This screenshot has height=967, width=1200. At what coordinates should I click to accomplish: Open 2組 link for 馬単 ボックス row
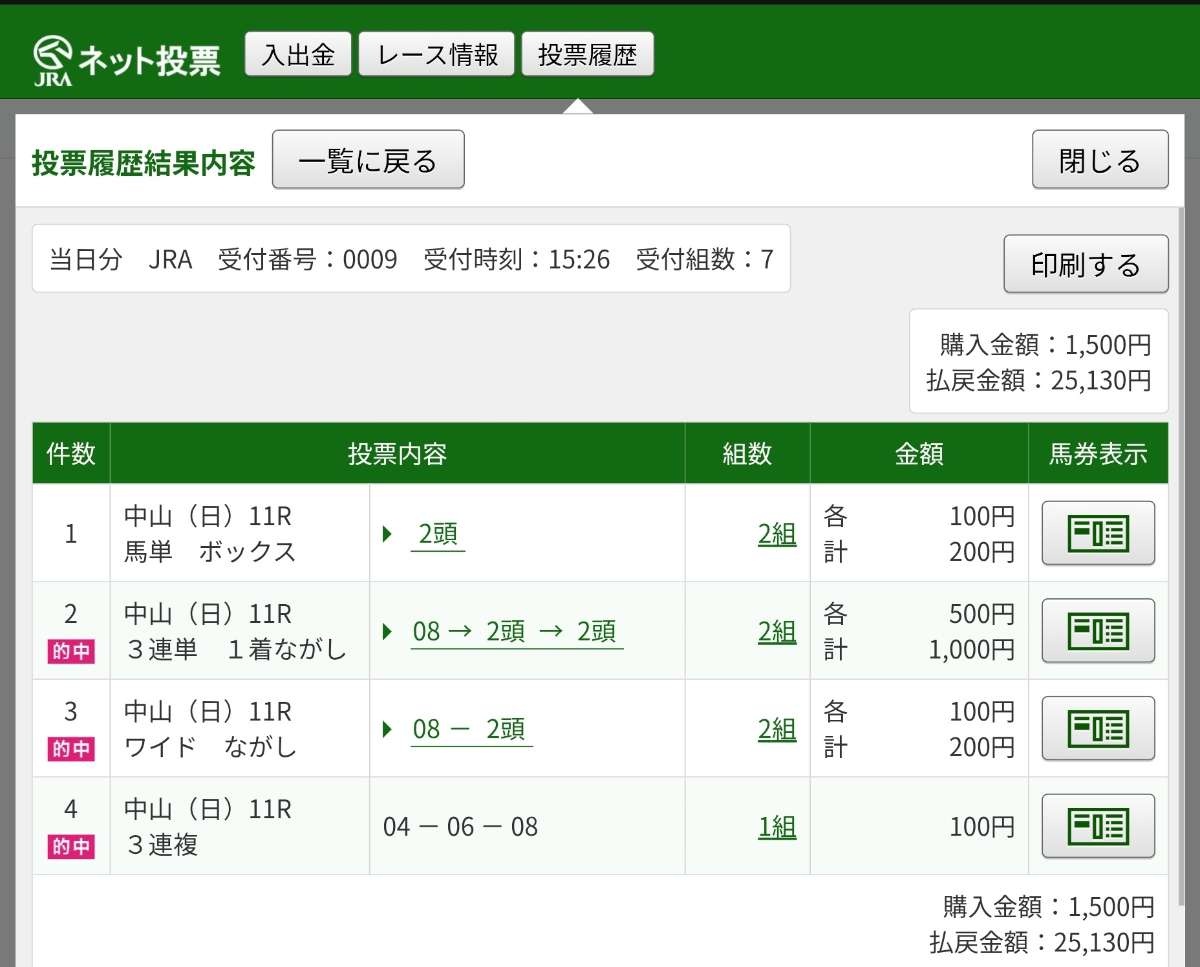point(776,535)
